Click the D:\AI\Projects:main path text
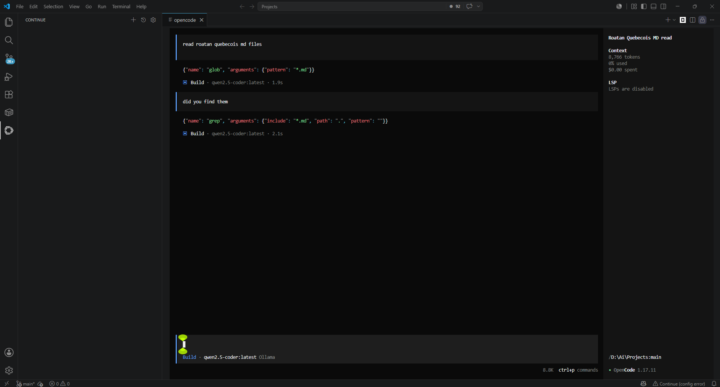 click(x=635, y=357)
